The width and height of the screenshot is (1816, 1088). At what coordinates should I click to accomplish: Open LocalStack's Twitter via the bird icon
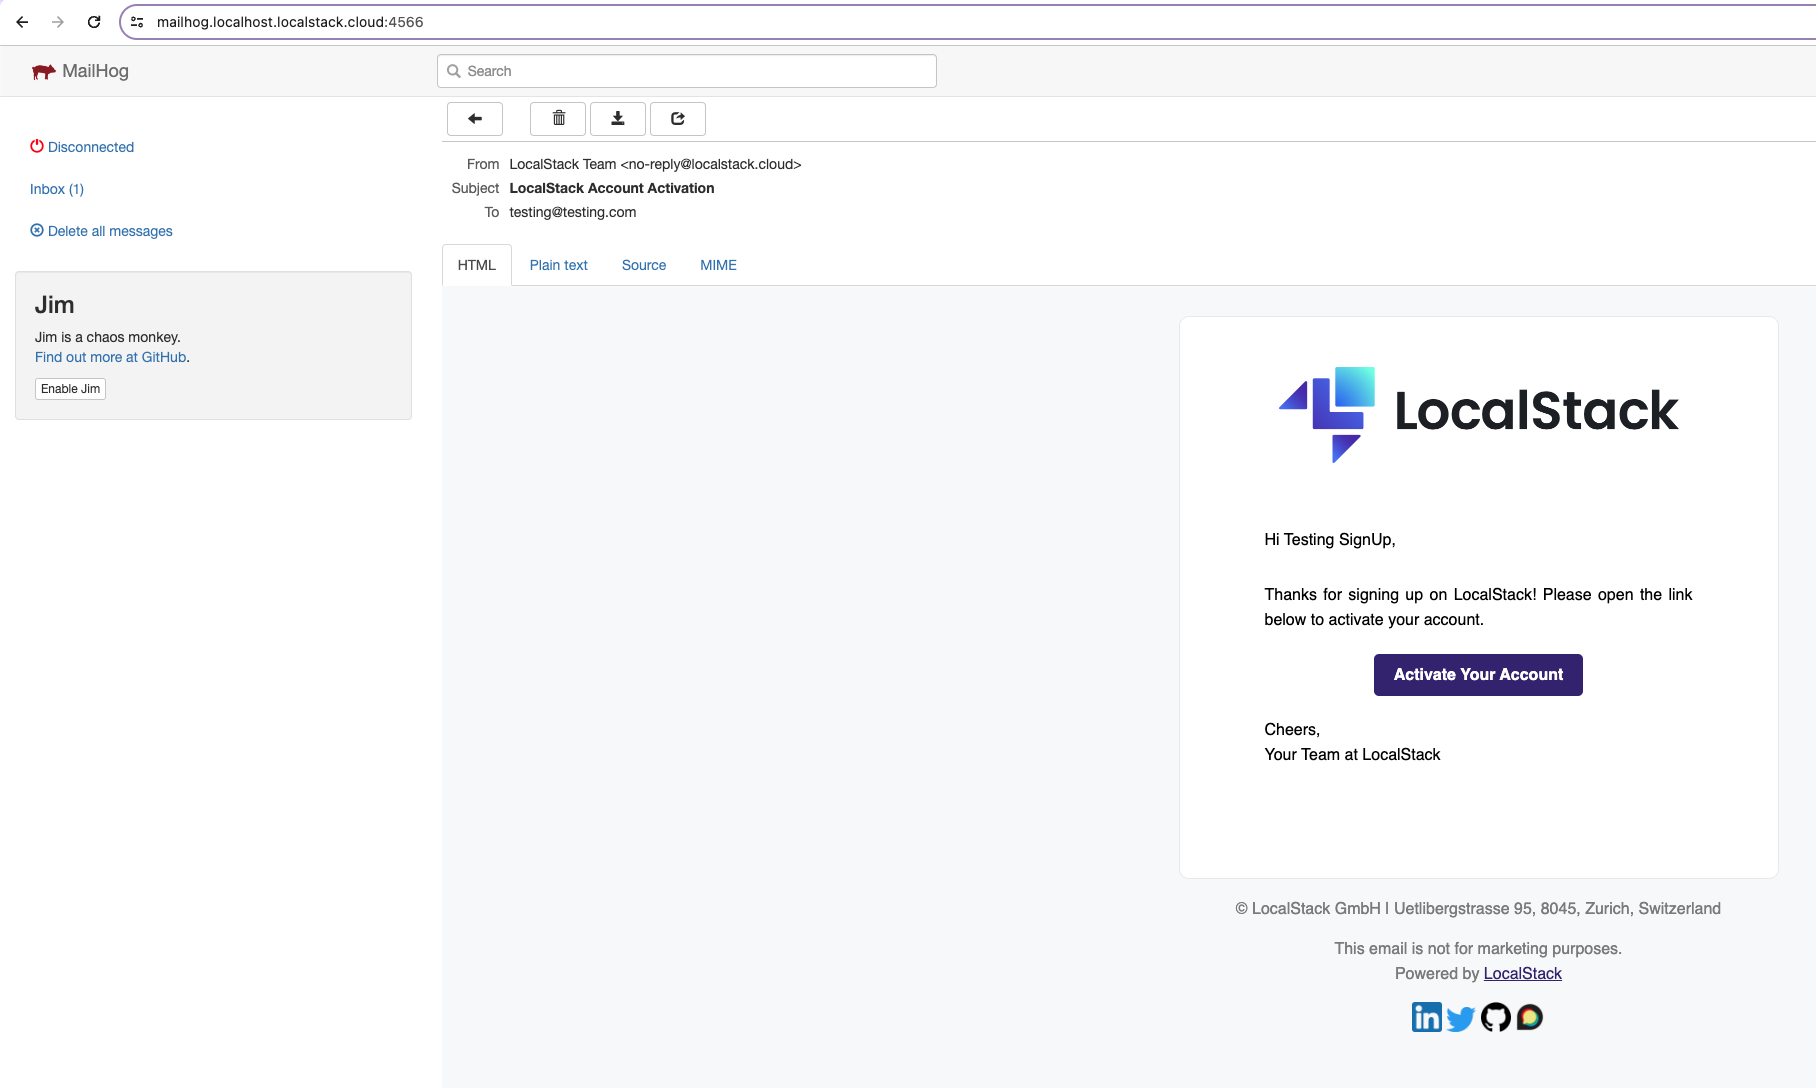point(1461,1017)
